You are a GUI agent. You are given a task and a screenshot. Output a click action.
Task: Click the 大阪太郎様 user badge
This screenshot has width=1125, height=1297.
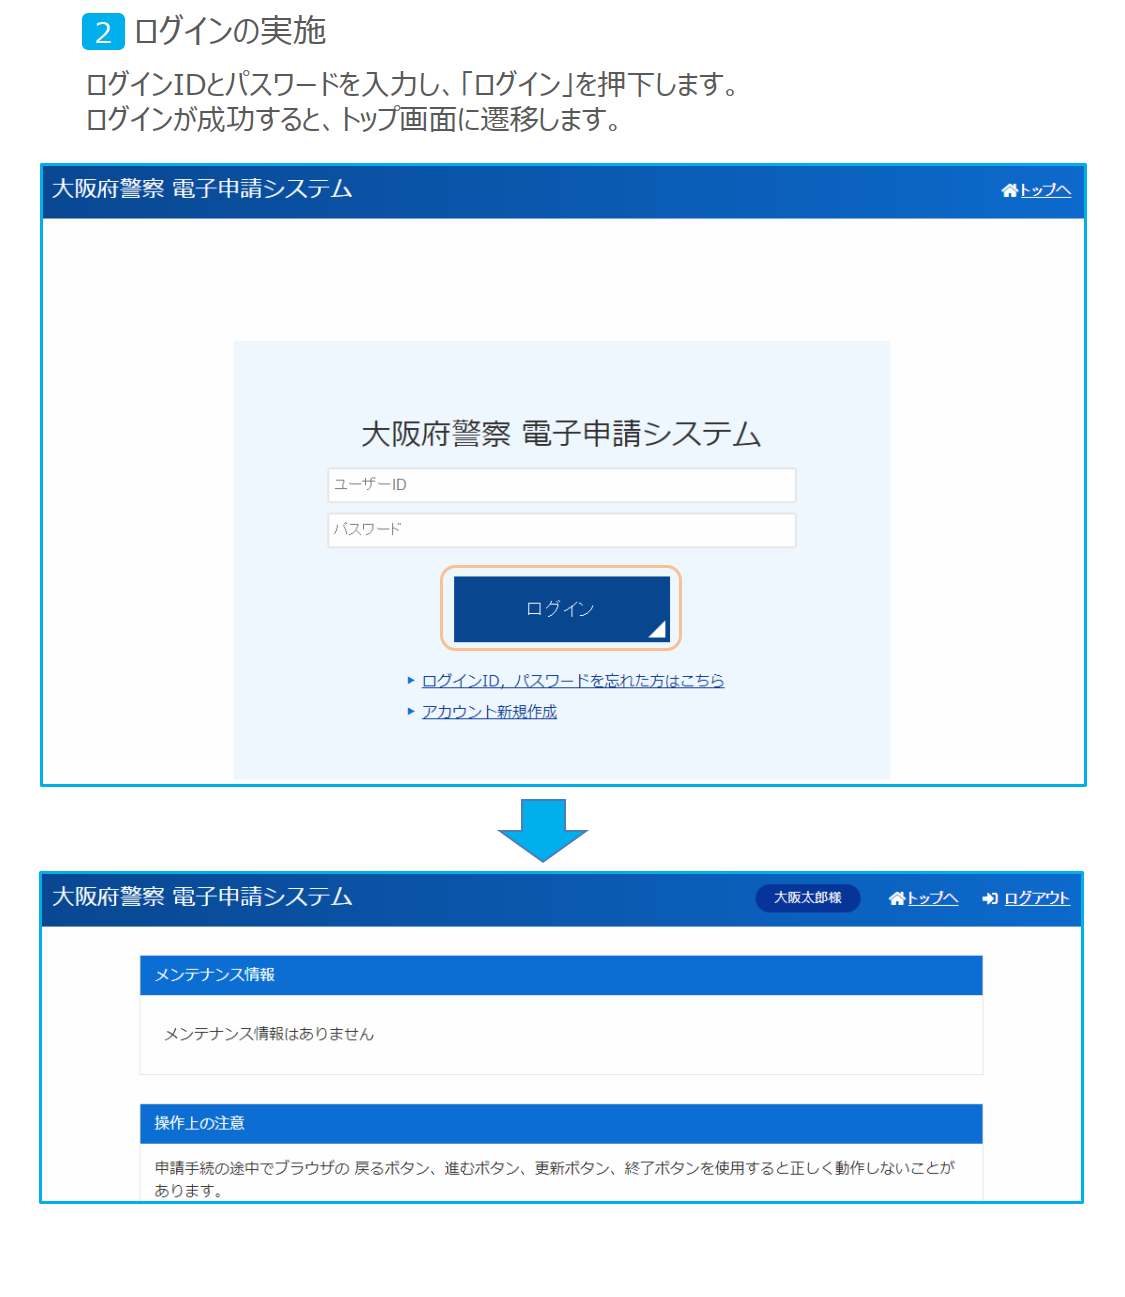pyautogui.click(x=808, y=898)
